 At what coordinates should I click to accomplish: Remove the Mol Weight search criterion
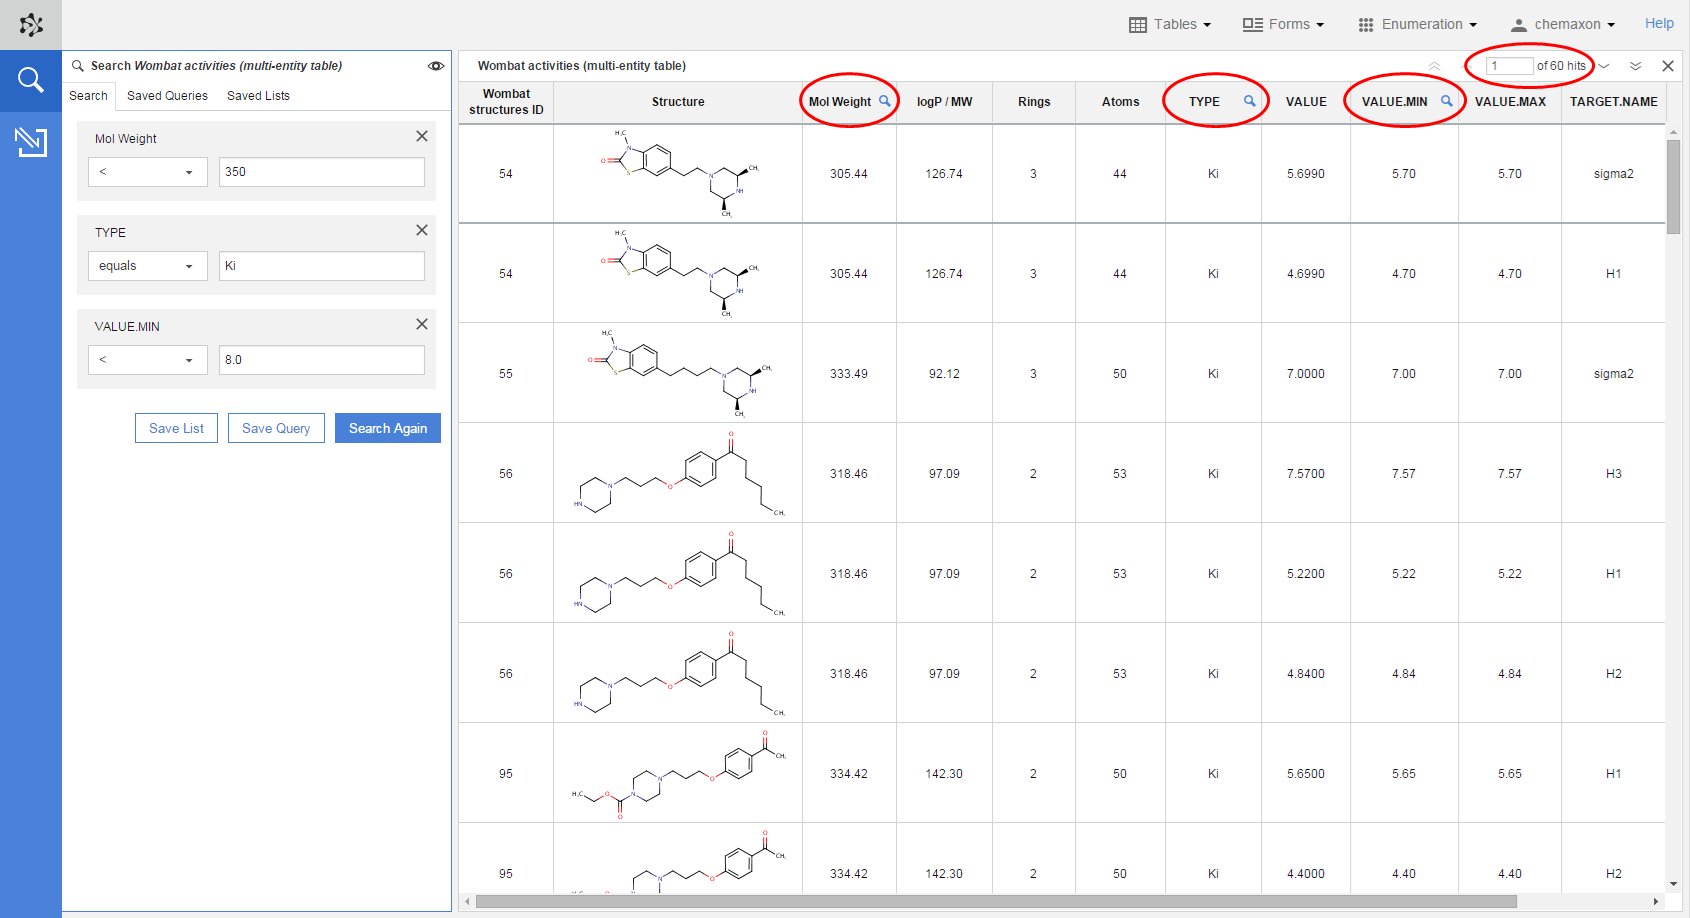[421, 136]
